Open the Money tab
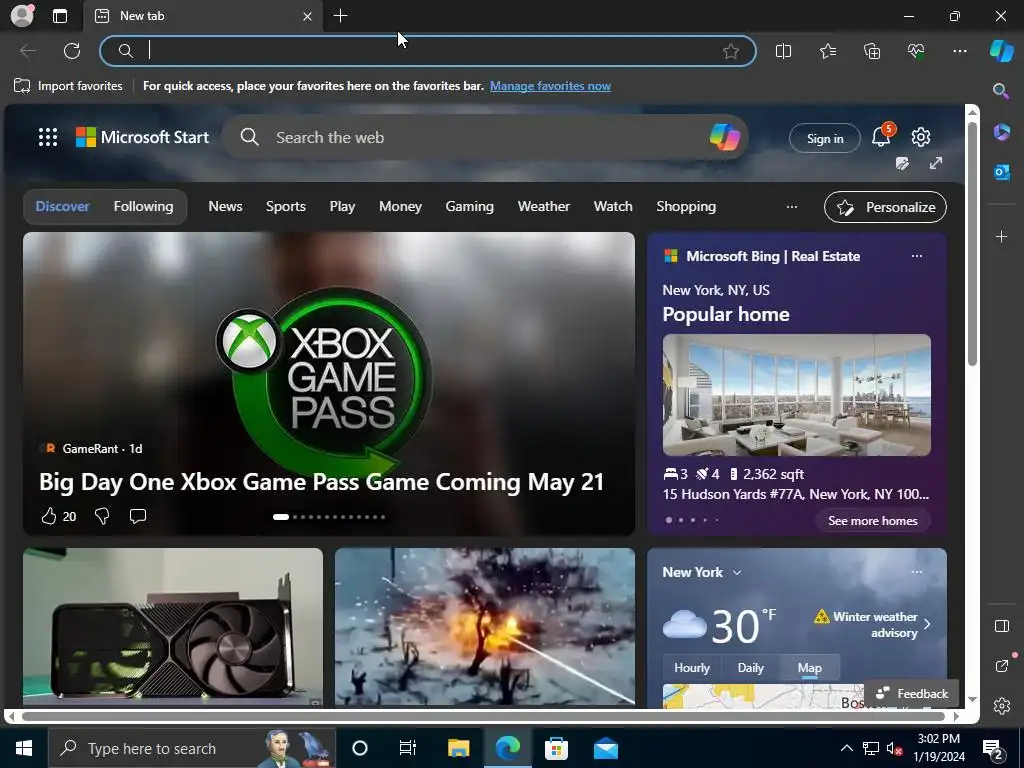Screen dimensions: 1024x768 (400, 206)
